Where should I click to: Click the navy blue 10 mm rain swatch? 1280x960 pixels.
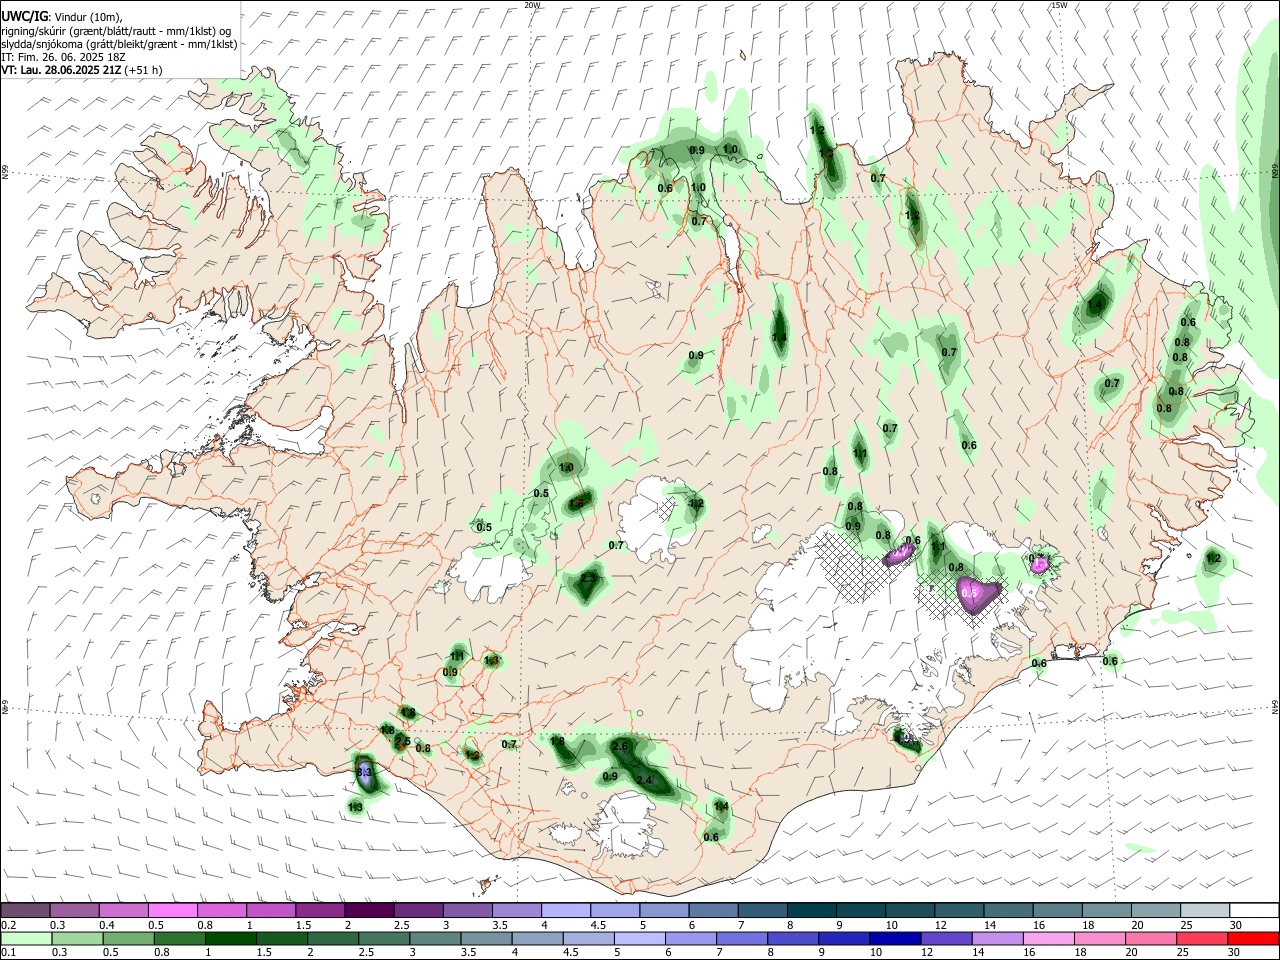tap(895, 939)
